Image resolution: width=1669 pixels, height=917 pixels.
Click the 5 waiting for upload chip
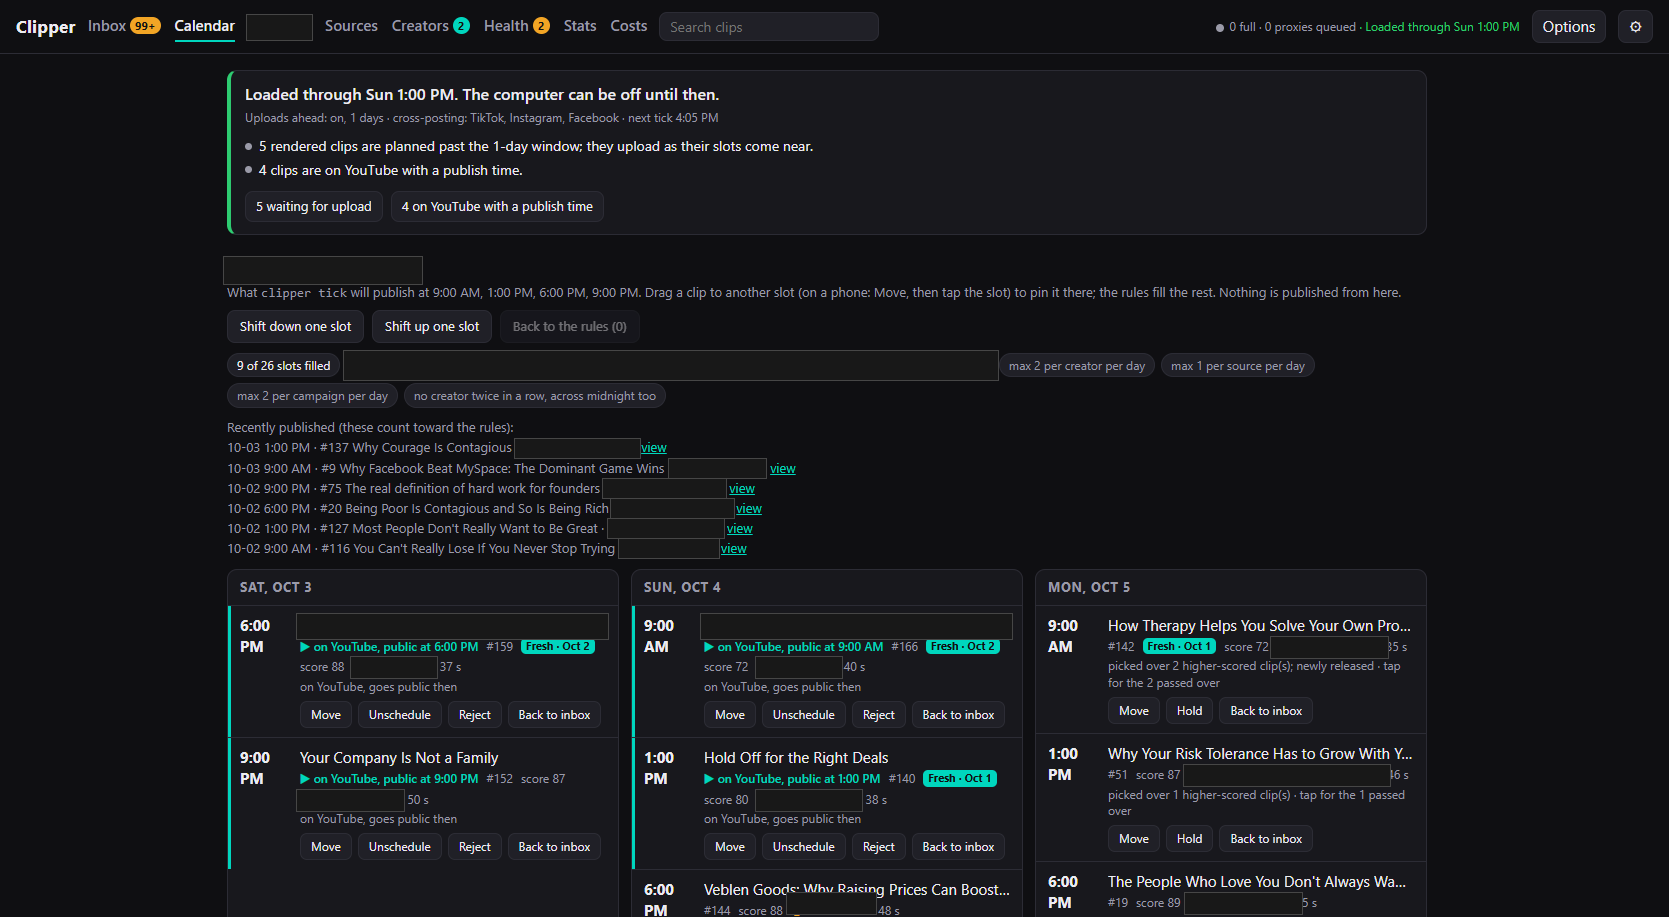313,206
